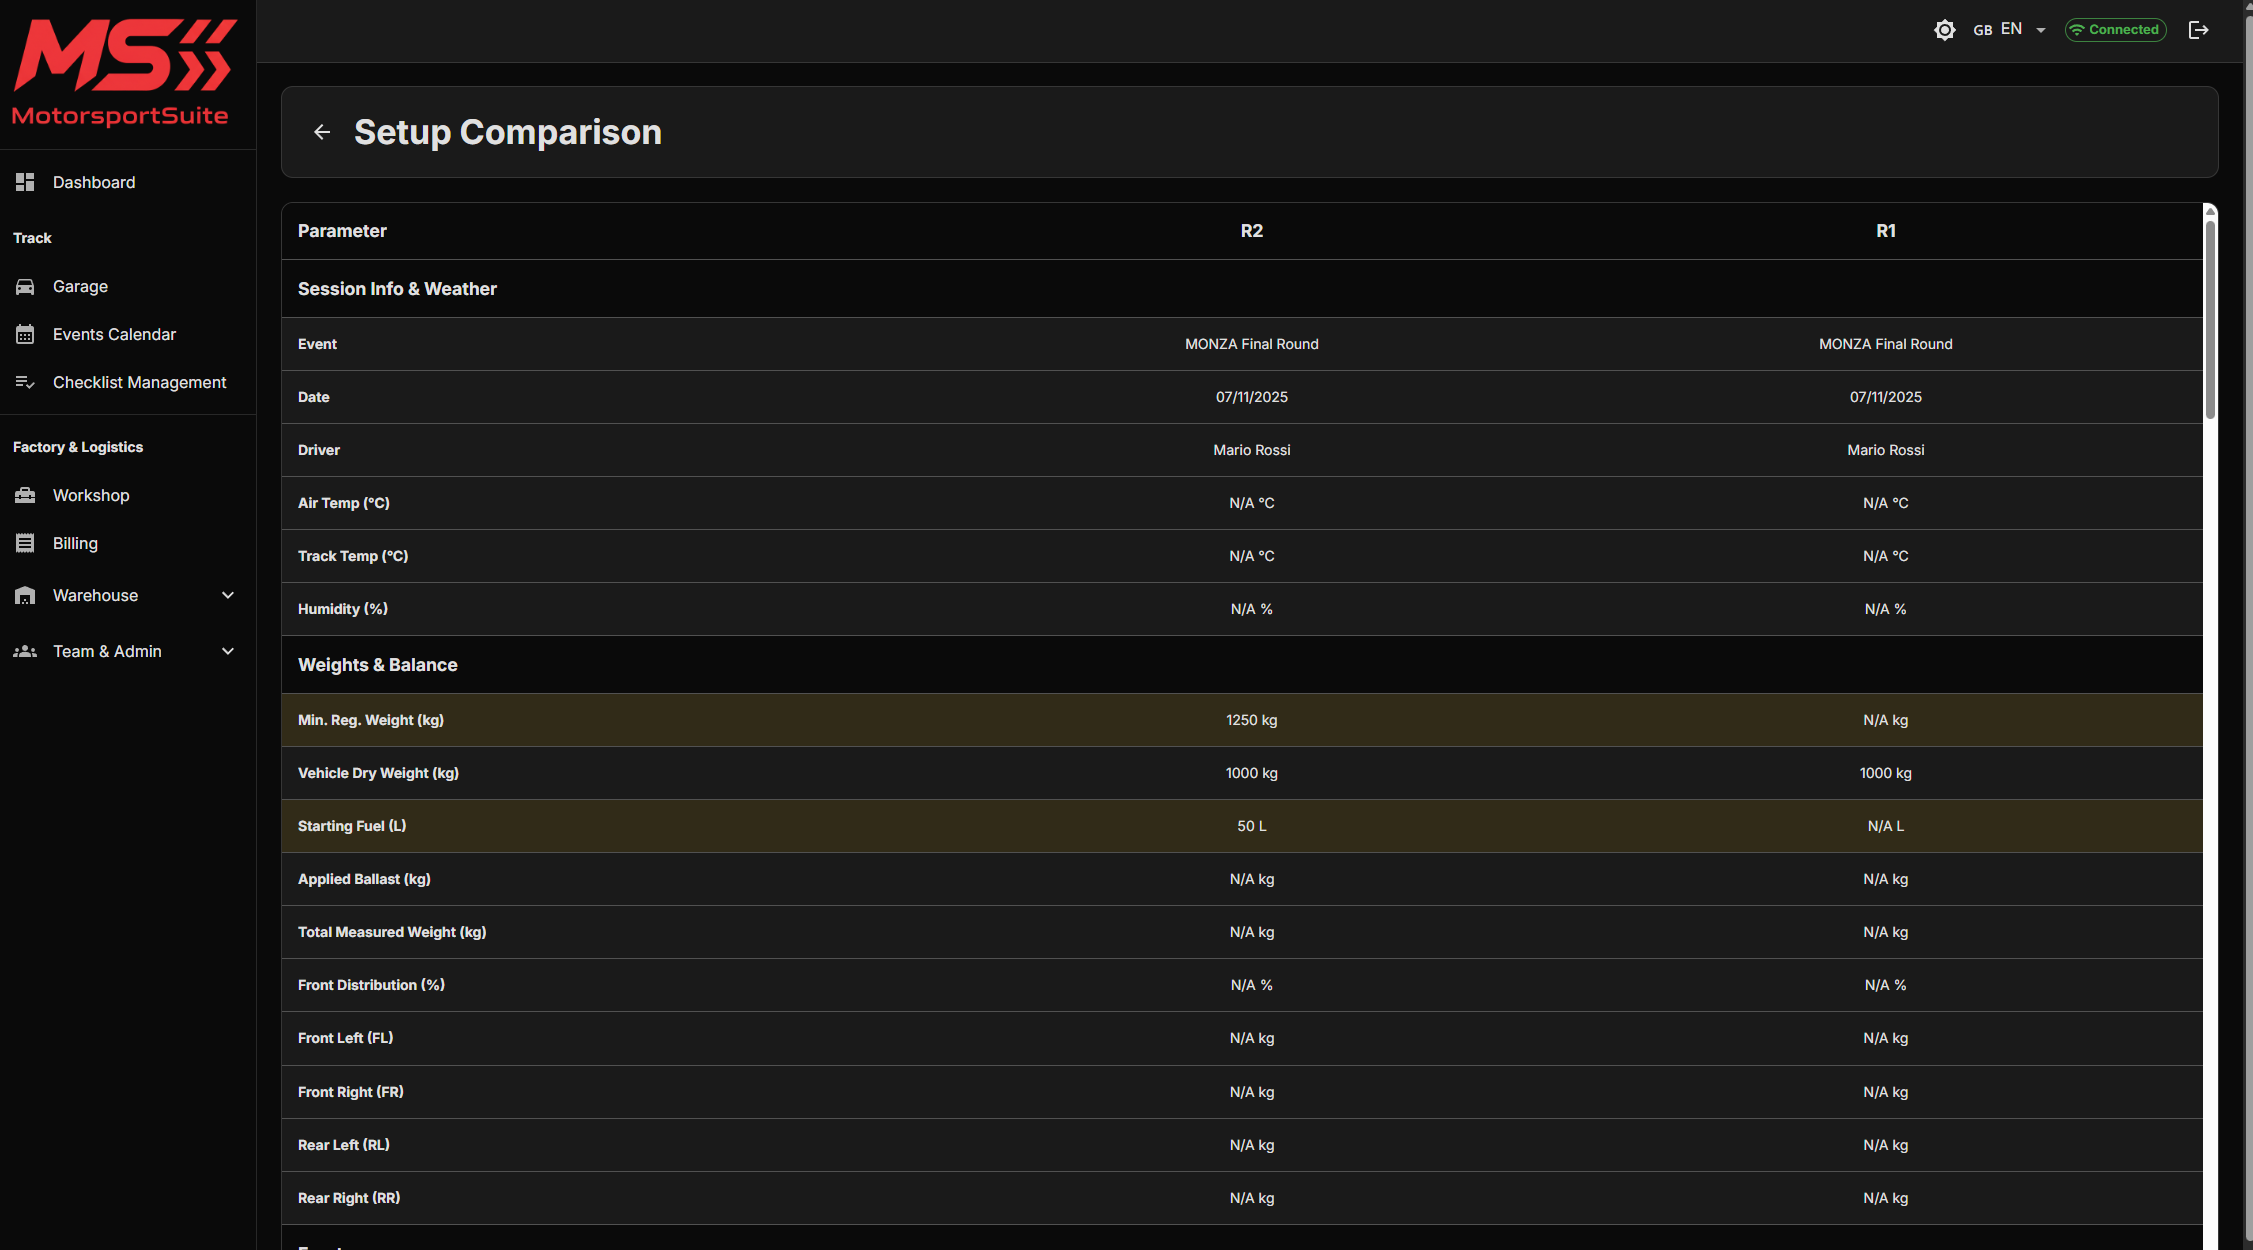Select the highlighted Starting Fuel row
The image size is (2253, 1250).
[x=1241, y=826]
